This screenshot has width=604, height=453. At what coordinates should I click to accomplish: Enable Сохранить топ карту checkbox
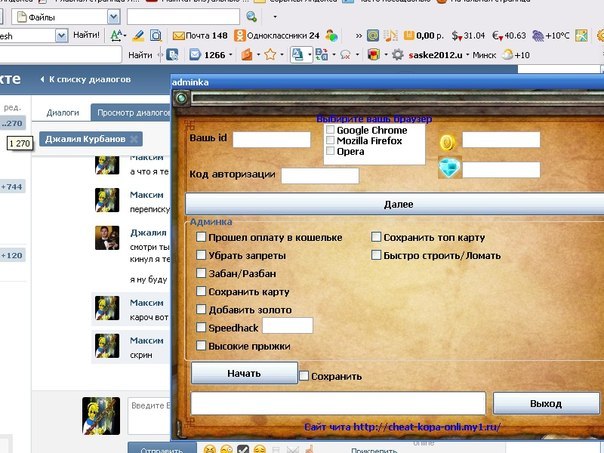tap(376, 237)
